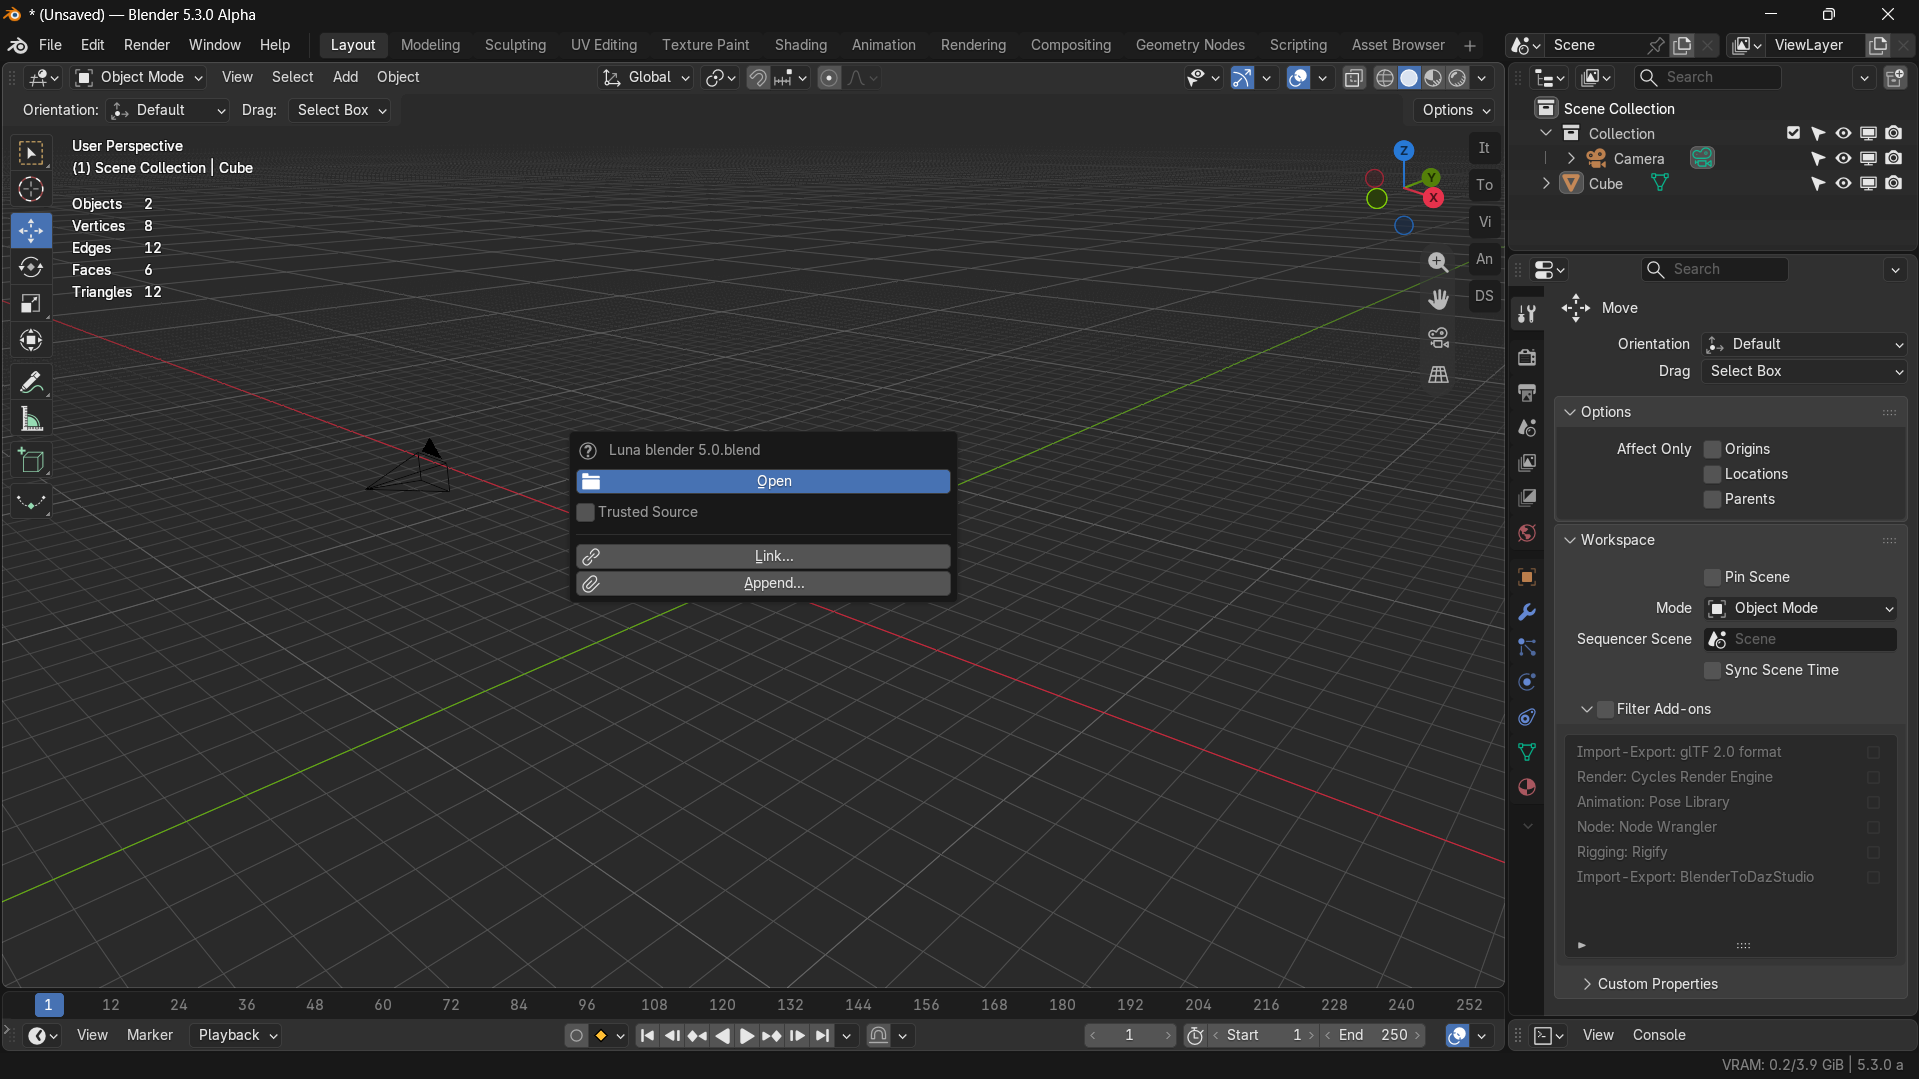Image resolution: width=1919 pixels, height=1079 pixels.
Task: Click the play animation button
Action: (747, 1036)
